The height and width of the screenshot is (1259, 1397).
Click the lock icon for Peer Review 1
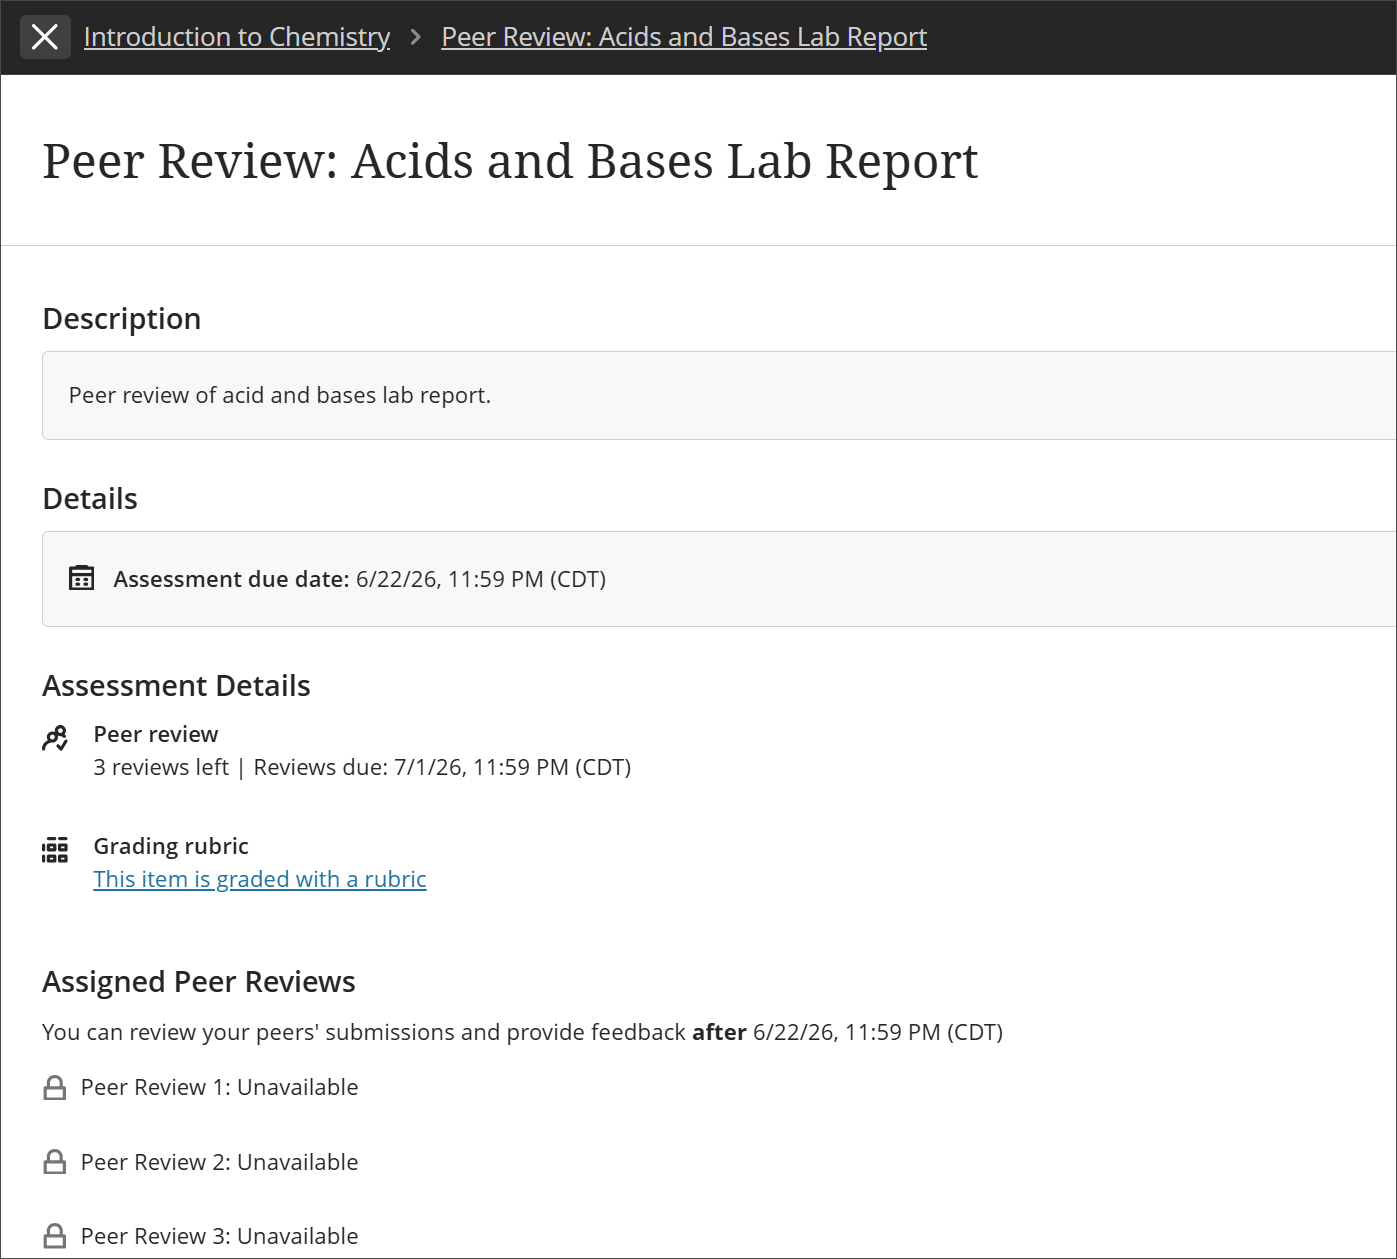[55, 1088]
